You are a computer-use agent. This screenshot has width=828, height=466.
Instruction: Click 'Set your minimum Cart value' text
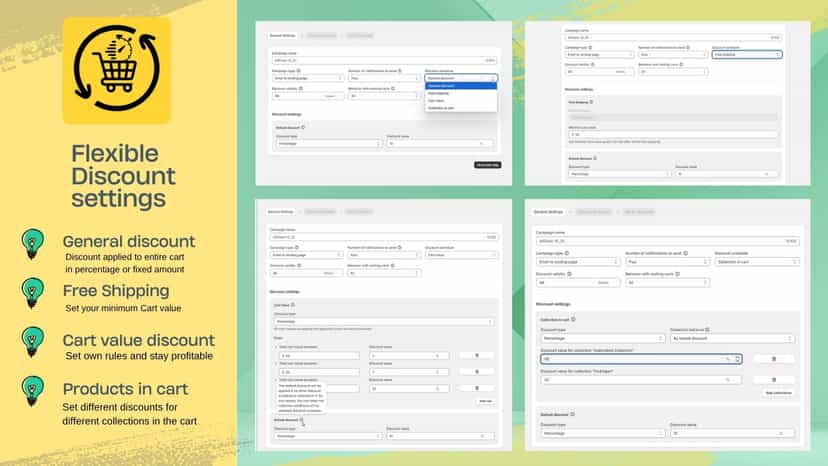click(123, 308)
